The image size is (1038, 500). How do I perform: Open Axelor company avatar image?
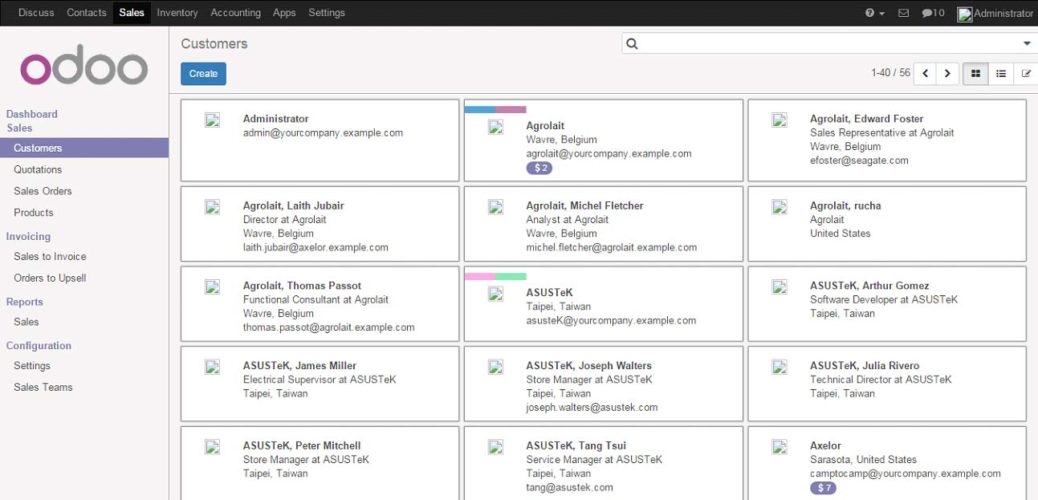(x=779, y=446)
